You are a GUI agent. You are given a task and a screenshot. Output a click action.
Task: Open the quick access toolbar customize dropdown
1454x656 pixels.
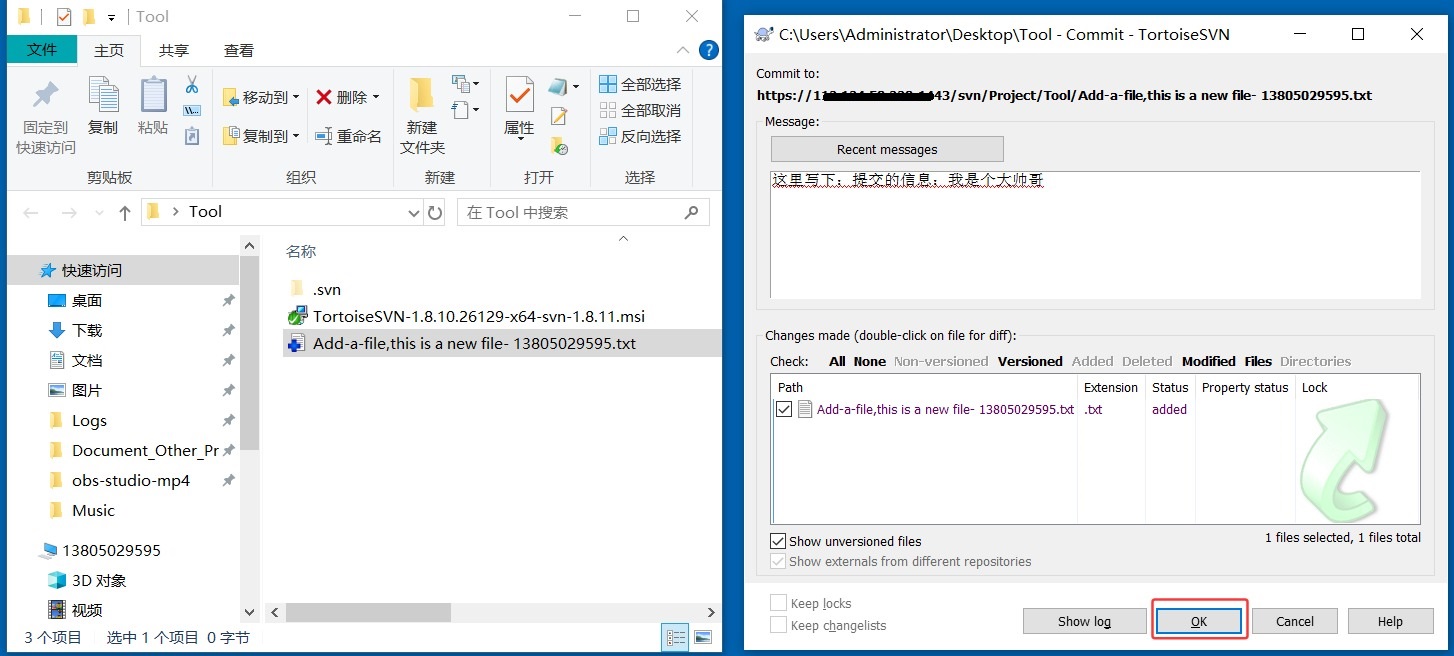pos(111,18)
